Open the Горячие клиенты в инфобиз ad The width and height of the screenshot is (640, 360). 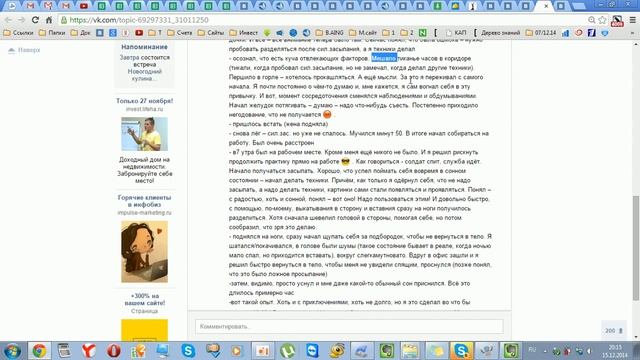(144, 201)
